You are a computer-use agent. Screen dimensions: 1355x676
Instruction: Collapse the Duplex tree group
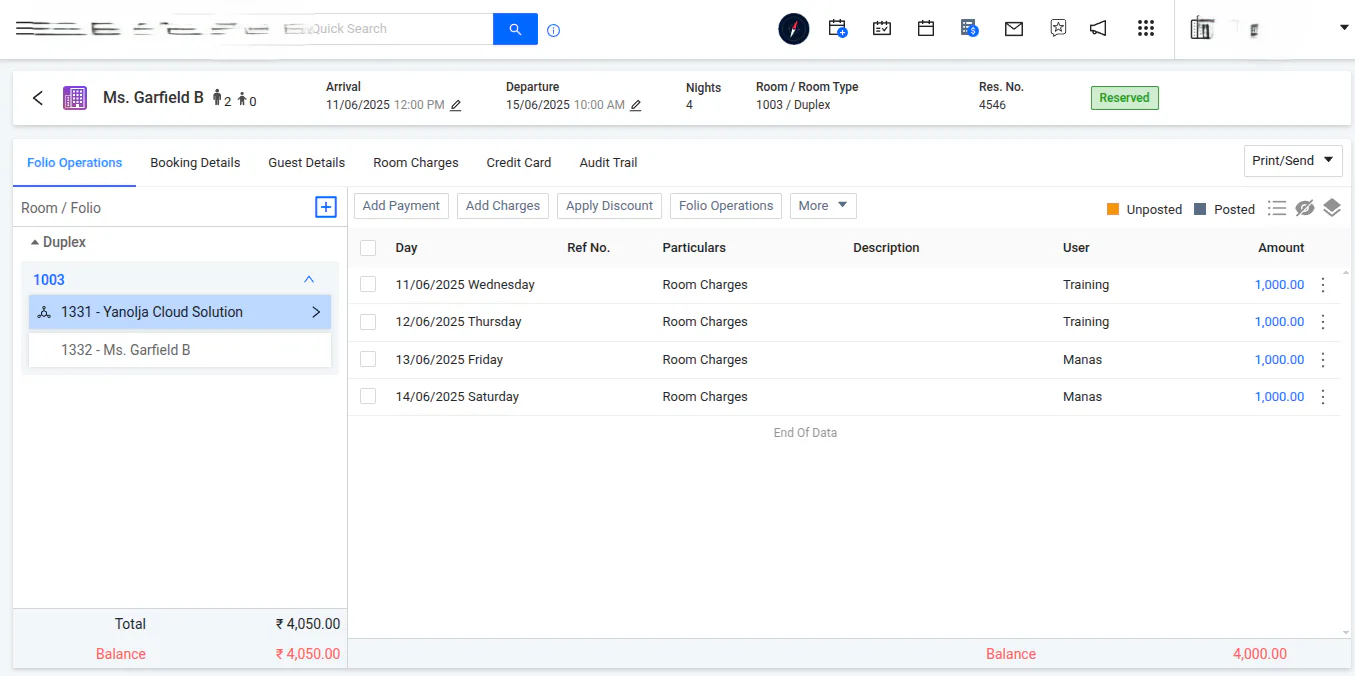35,242
